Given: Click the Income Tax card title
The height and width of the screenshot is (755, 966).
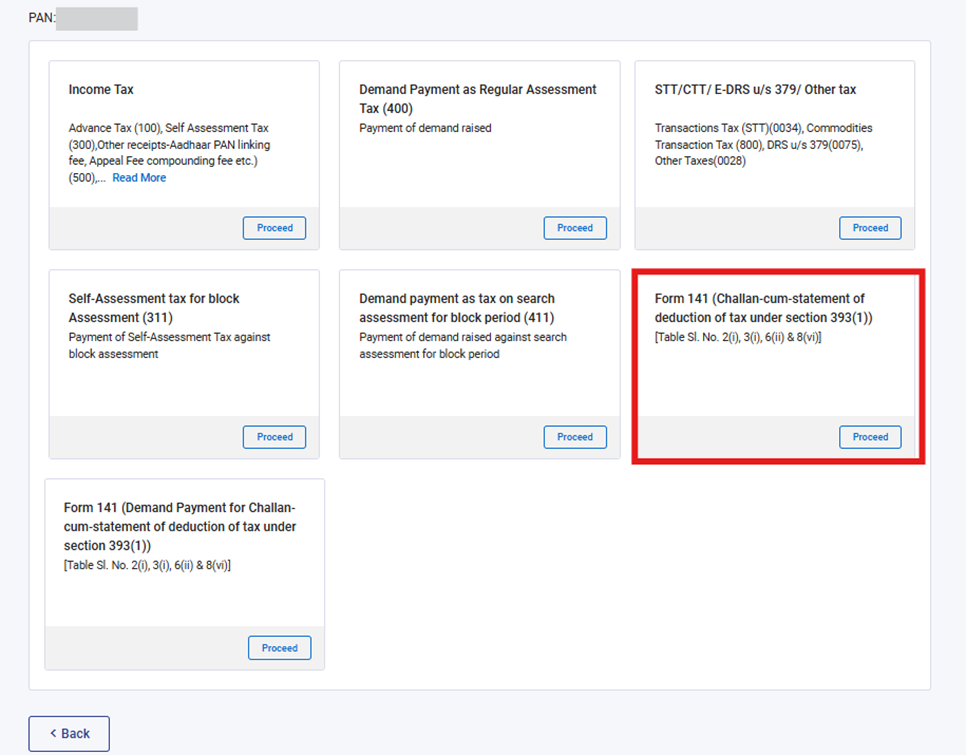Looking at the screenshot, I should click(x=101, y=90).
